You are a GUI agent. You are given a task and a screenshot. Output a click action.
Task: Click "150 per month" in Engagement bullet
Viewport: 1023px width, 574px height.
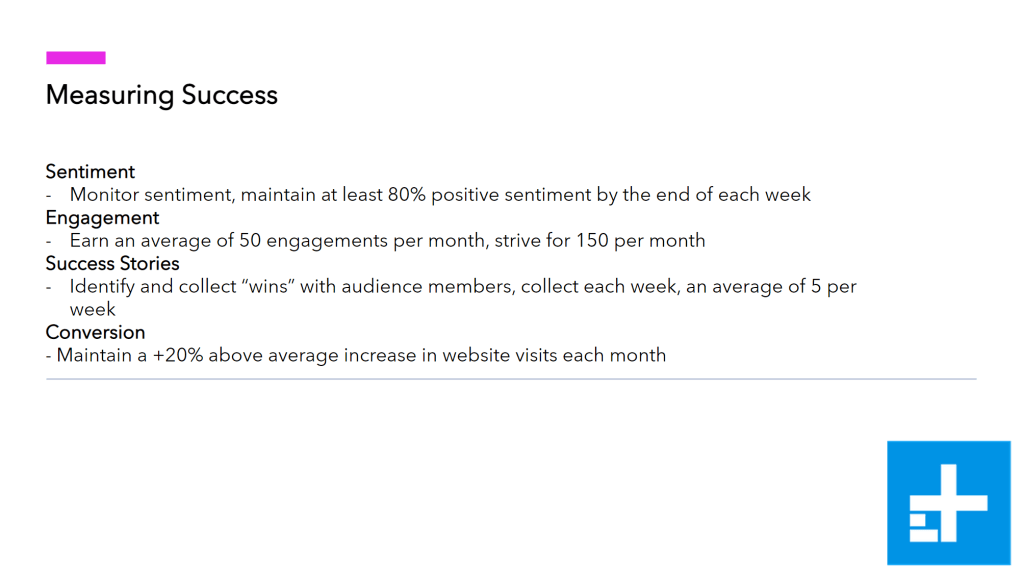pos(641,241)
